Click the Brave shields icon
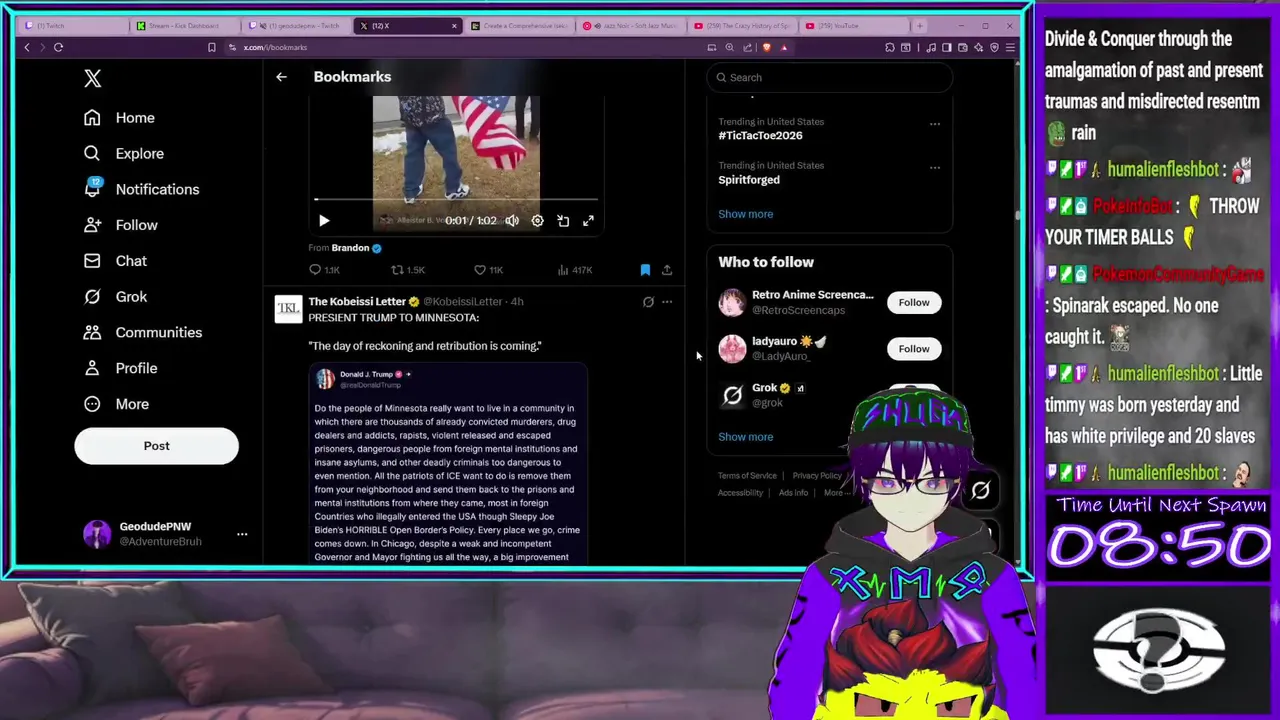The height and width of the screenshot is (720, 1280). [x=767, y=47]
